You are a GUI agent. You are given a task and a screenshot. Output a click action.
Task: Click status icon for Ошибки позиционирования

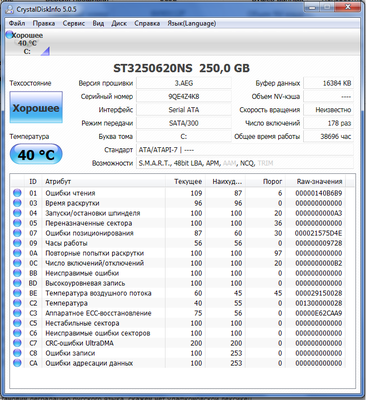point(17,233)
